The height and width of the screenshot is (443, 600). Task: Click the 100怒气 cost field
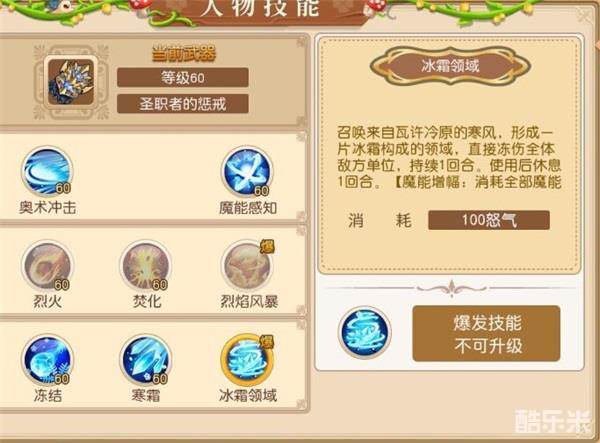coord(489,220)
